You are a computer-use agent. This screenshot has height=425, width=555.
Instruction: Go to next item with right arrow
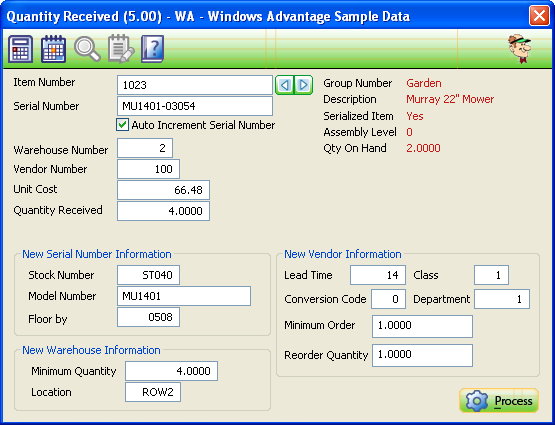[x=303, y=85]
